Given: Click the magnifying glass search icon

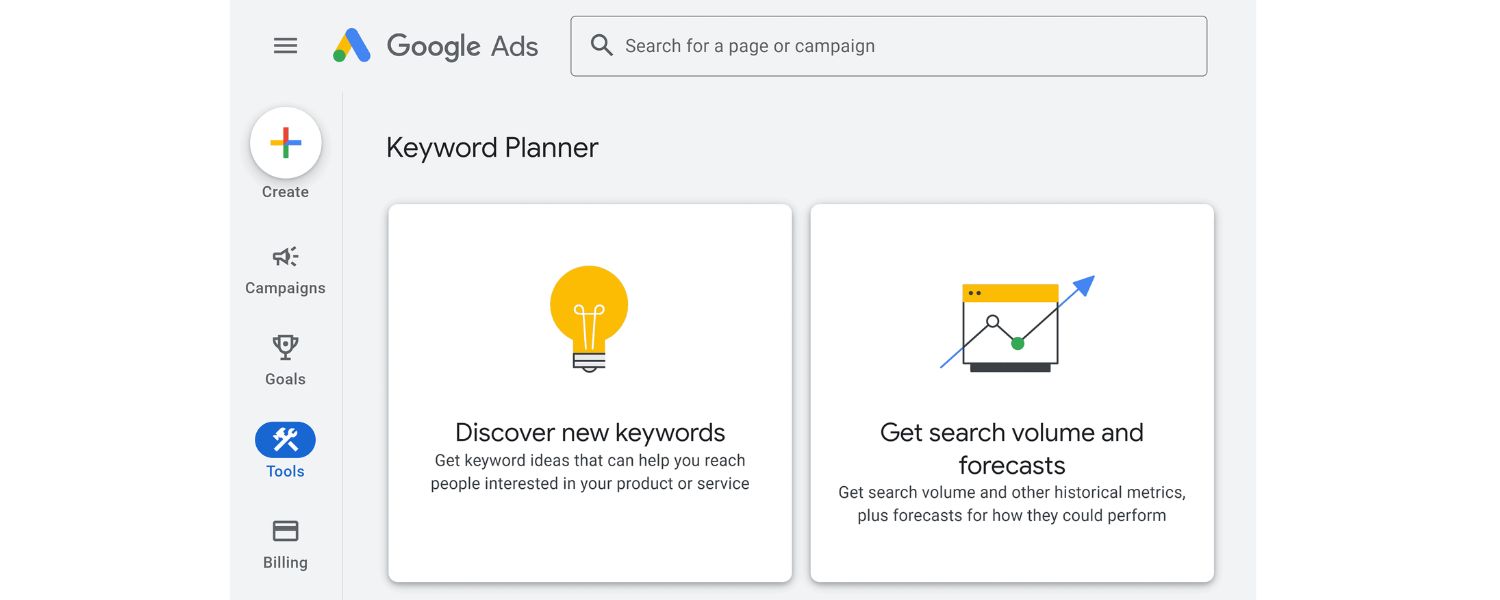Looking at the screenshot, I should coord(600,46).
